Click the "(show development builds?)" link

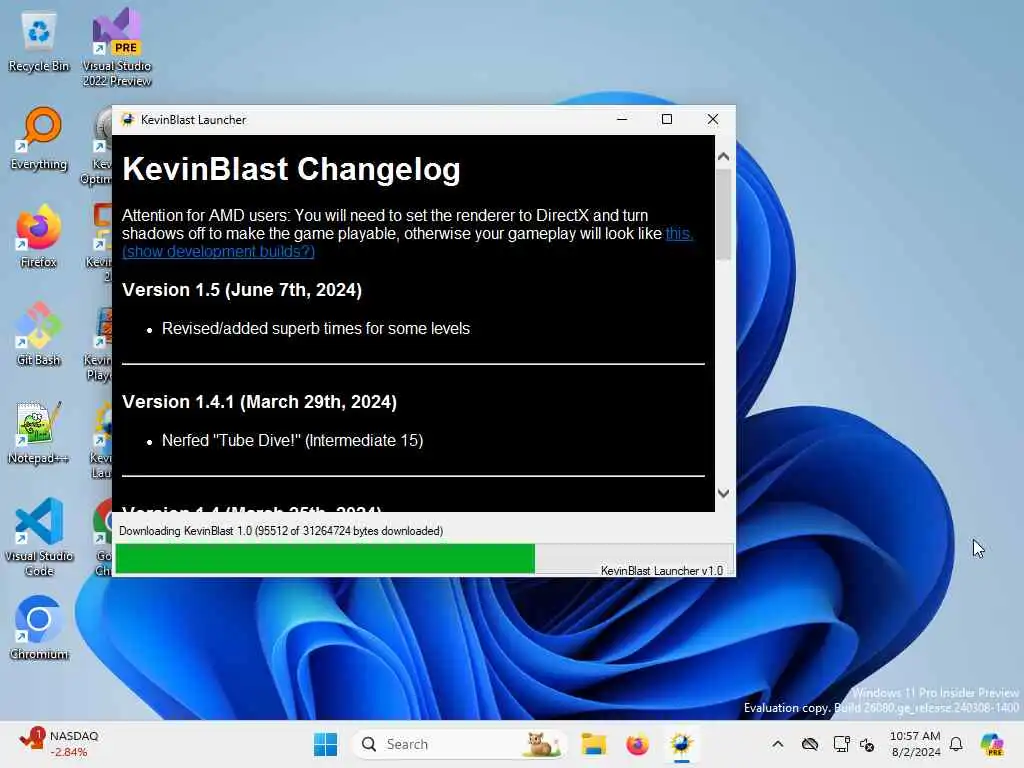(218, 252)
